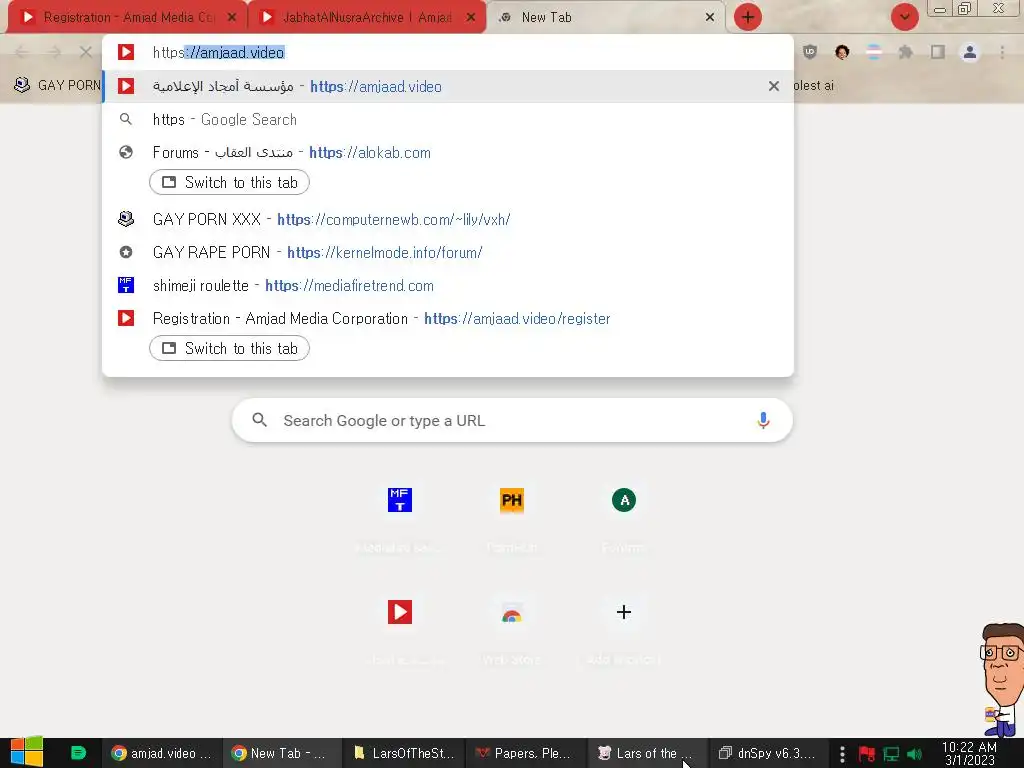Open the network tray icon
1024x768 pixels.
891,754
